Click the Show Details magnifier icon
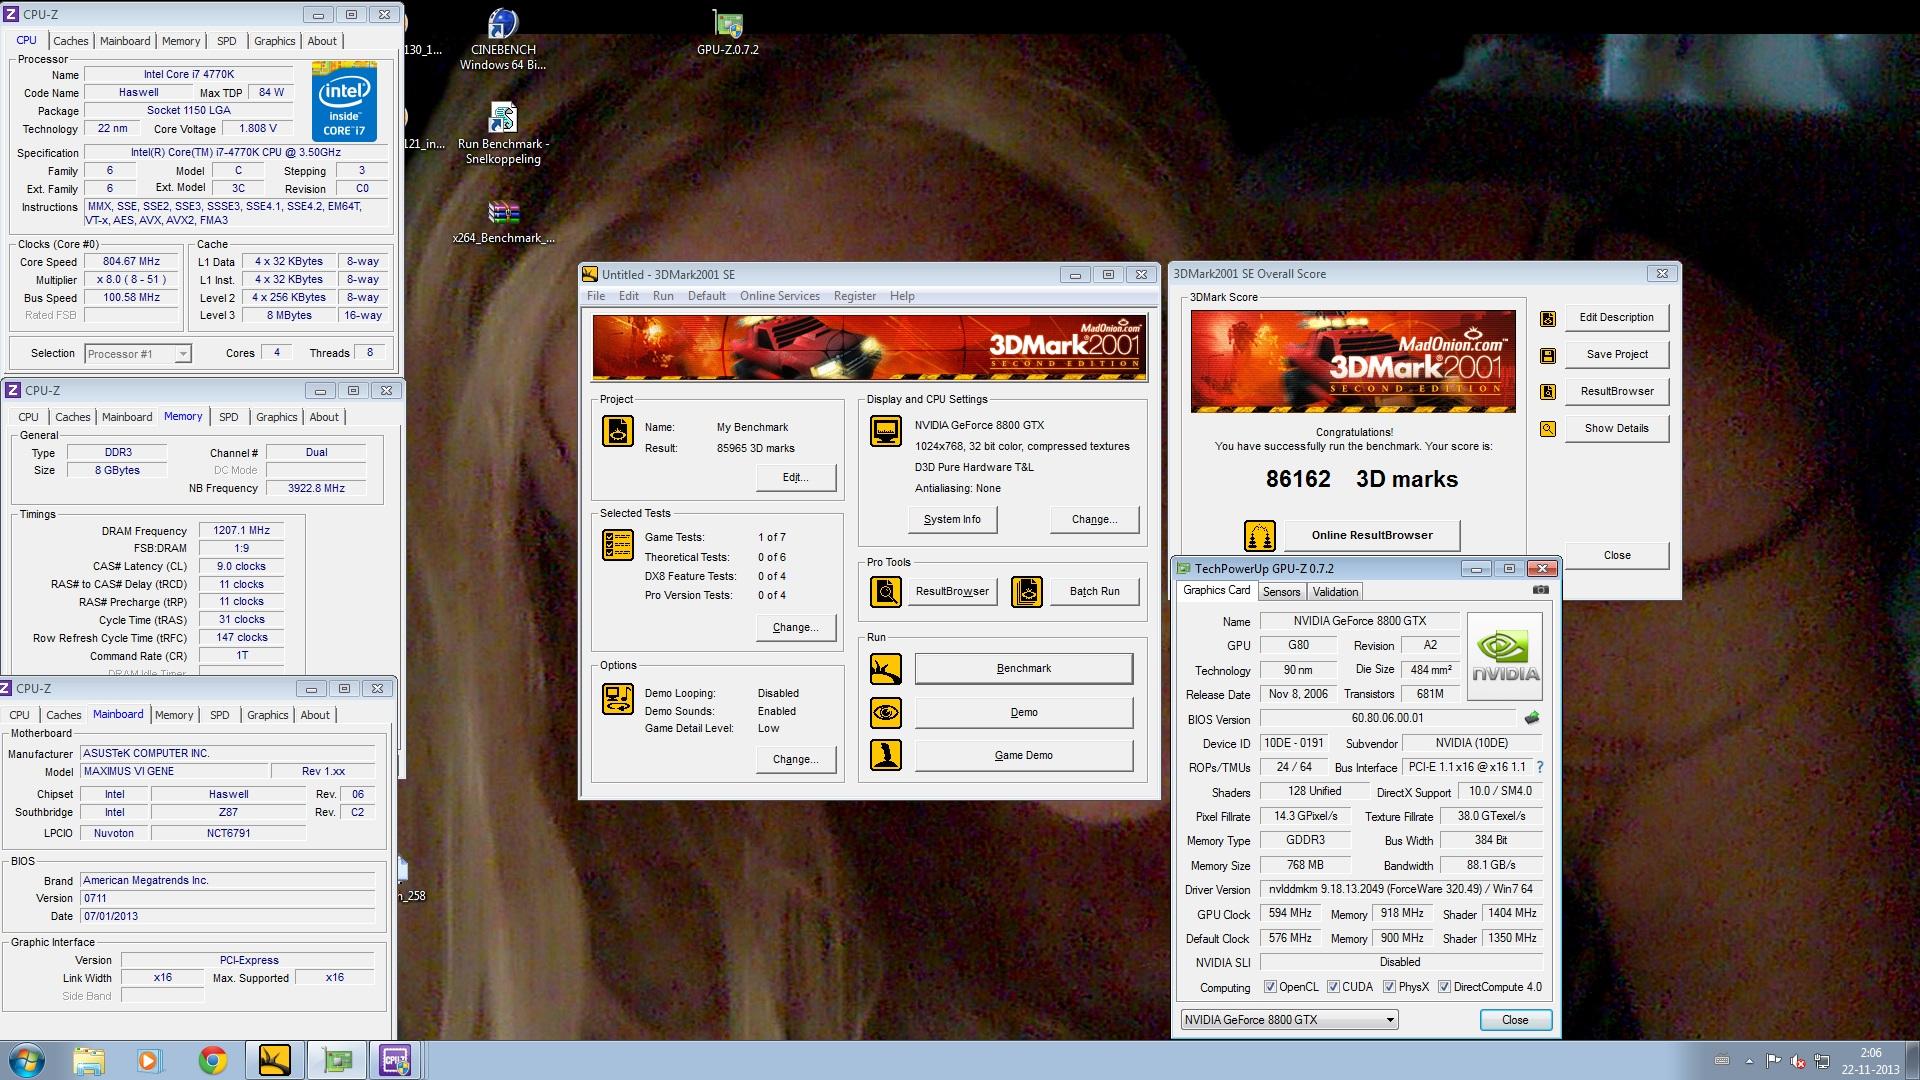 tap(1548, 429)
